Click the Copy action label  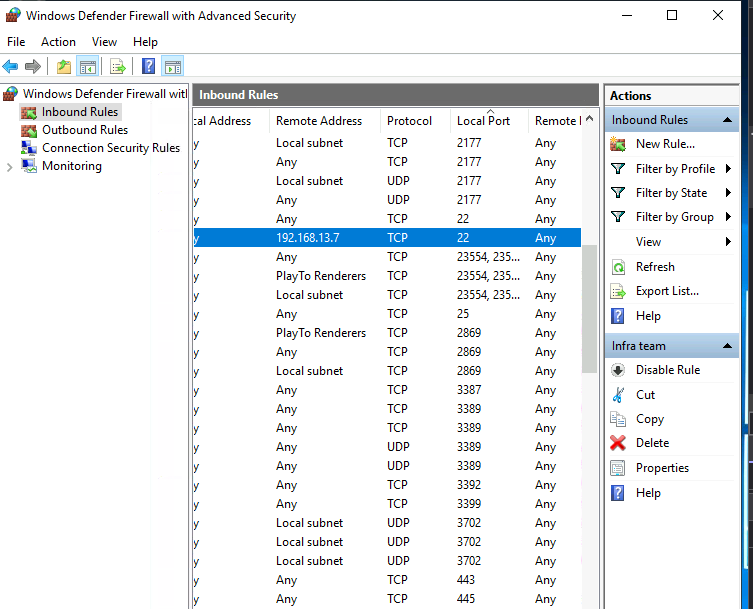650,419
